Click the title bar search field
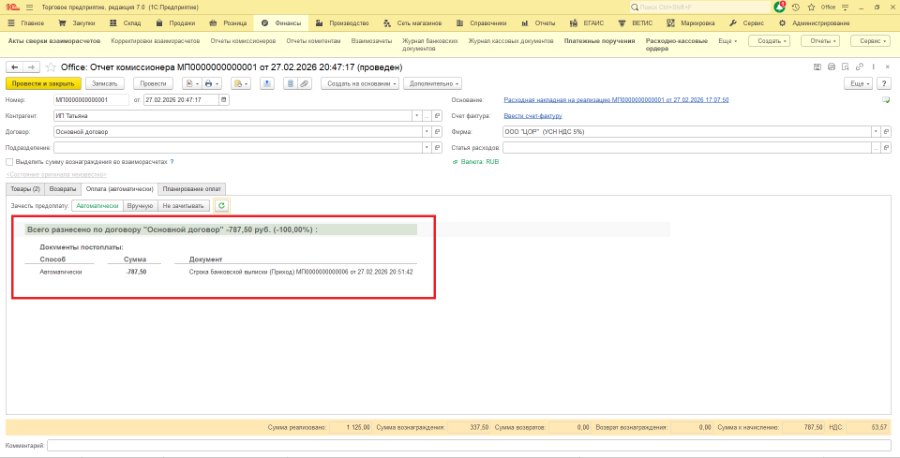Viewport: 900px width, 458px height. pyautogui.click(x=700, y=7)
